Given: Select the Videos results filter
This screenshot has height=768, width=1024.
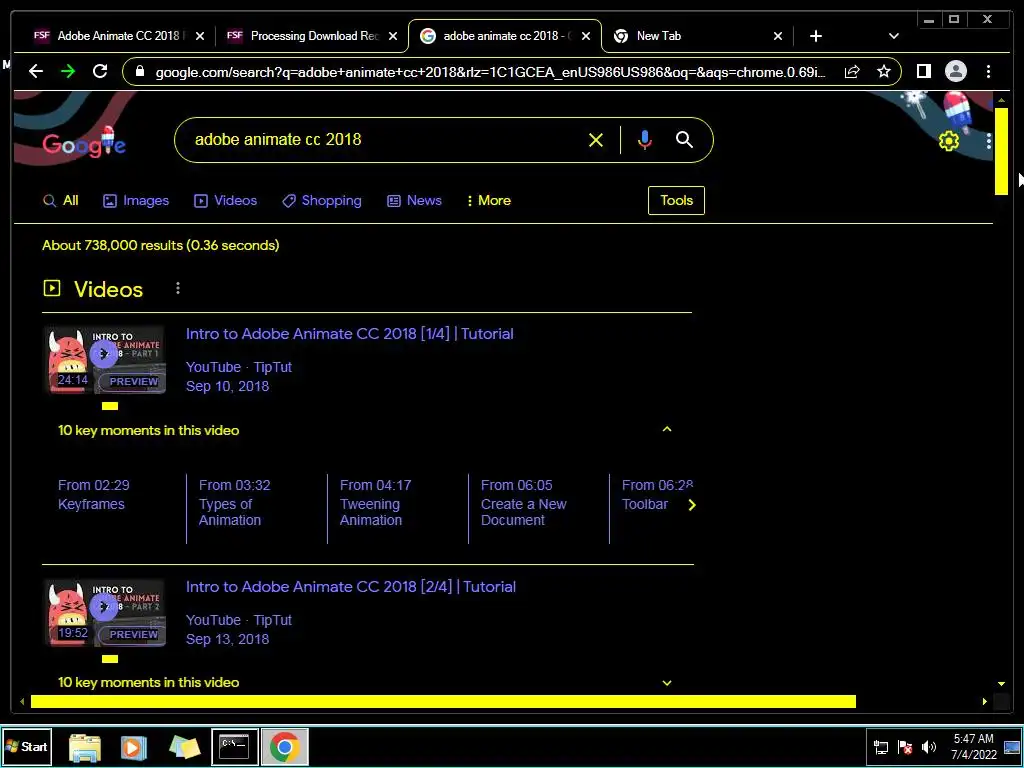Looking at the screenshot, I should [225, 200].
